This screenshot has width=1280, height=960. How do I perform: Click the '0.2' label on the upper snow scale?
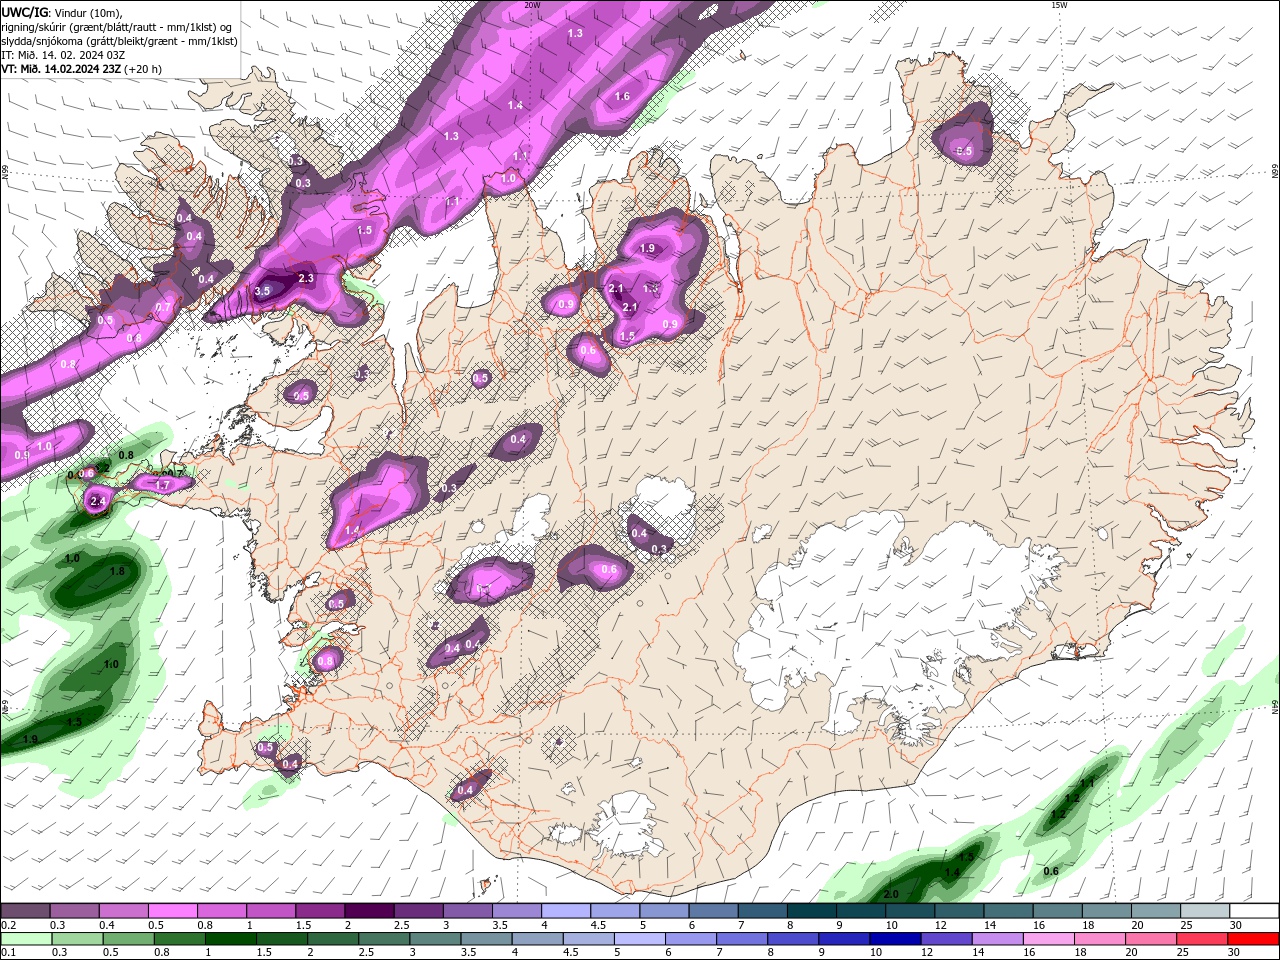[x=8, y=925]
